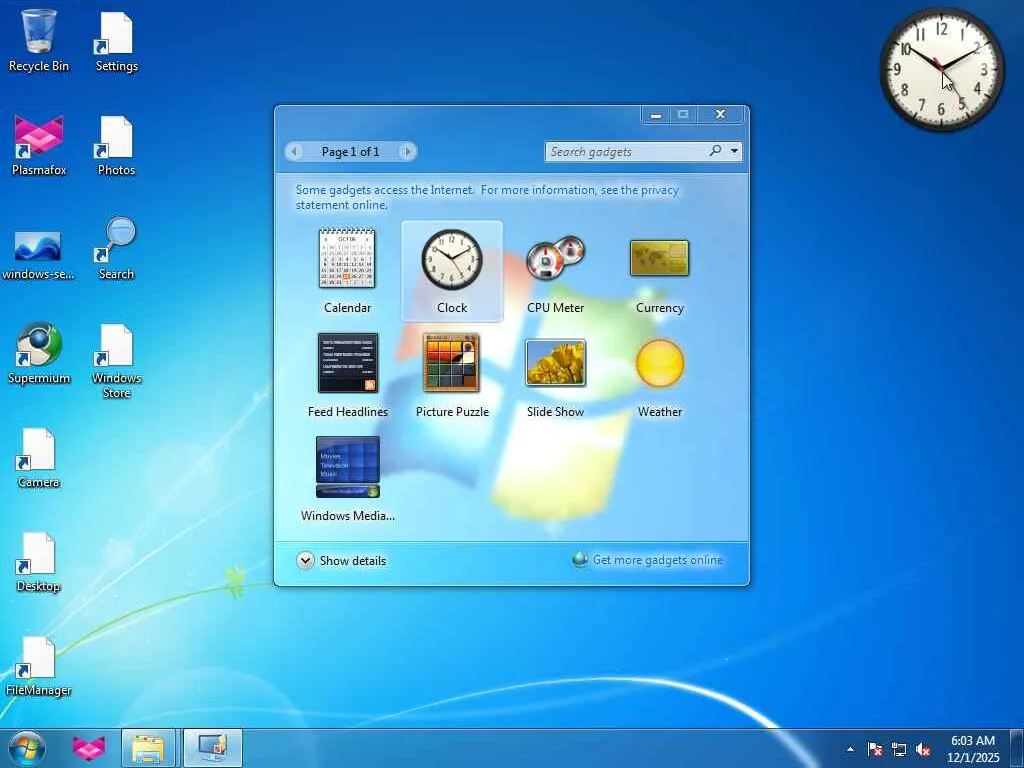This screenshot has height=768, width=1024.
Task: Click the Photos desktop shortcut
Action: (116, 145)
